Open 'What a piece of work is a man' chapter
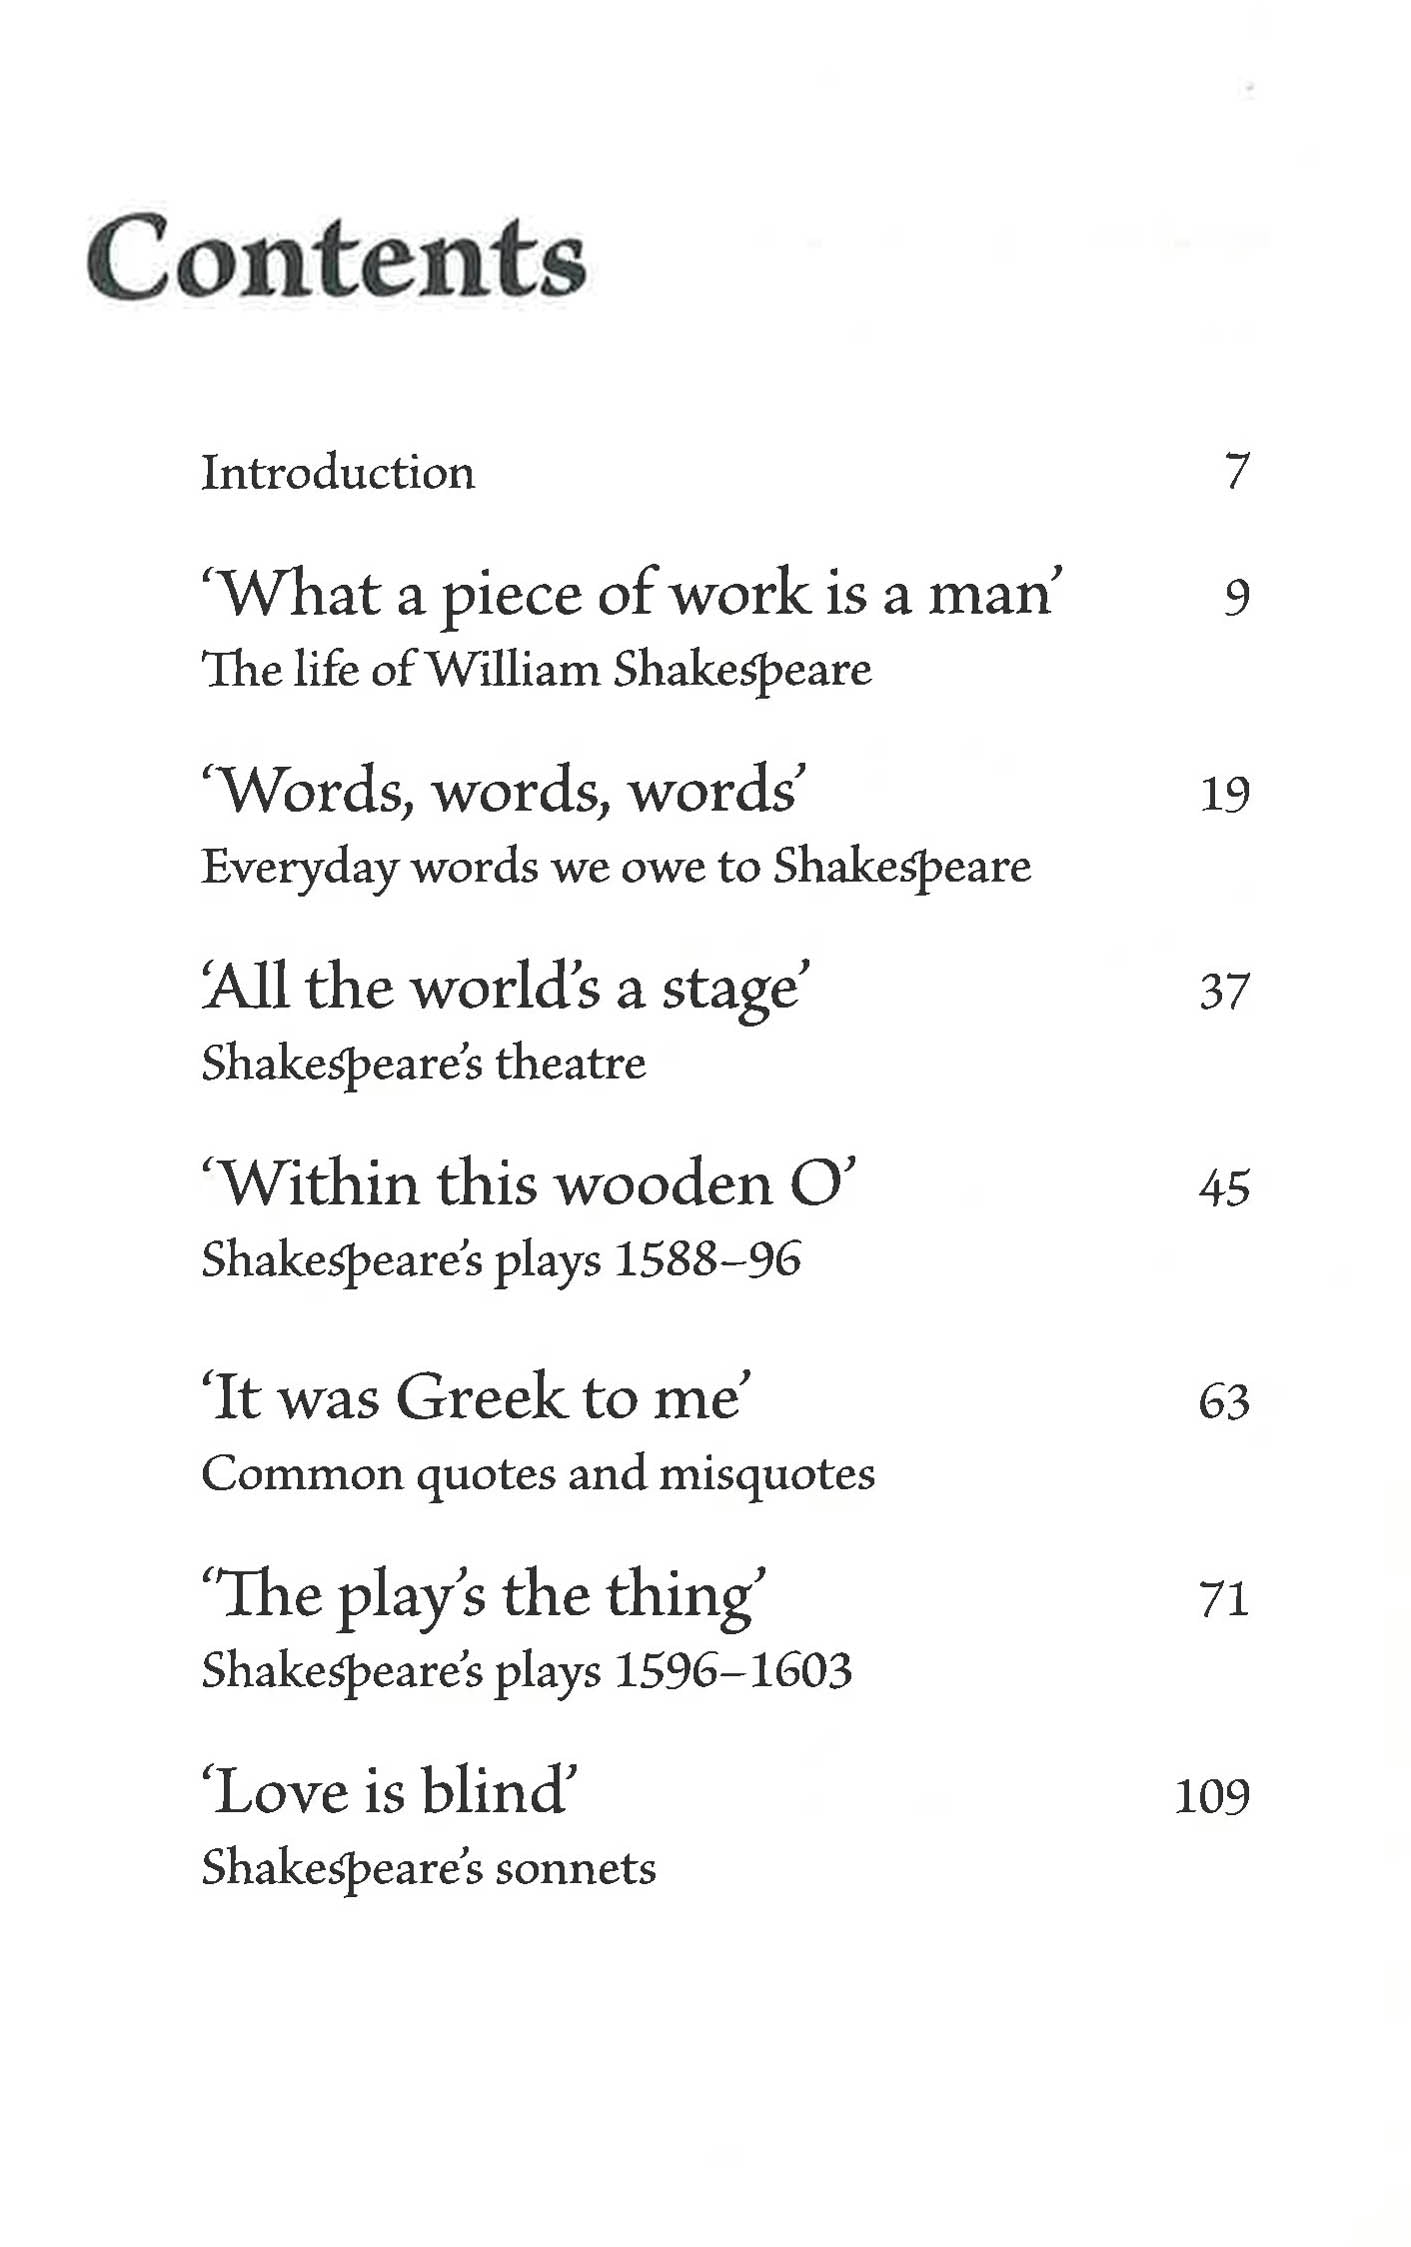This screenshot has width=1411, height=2247. pos(631,595)
